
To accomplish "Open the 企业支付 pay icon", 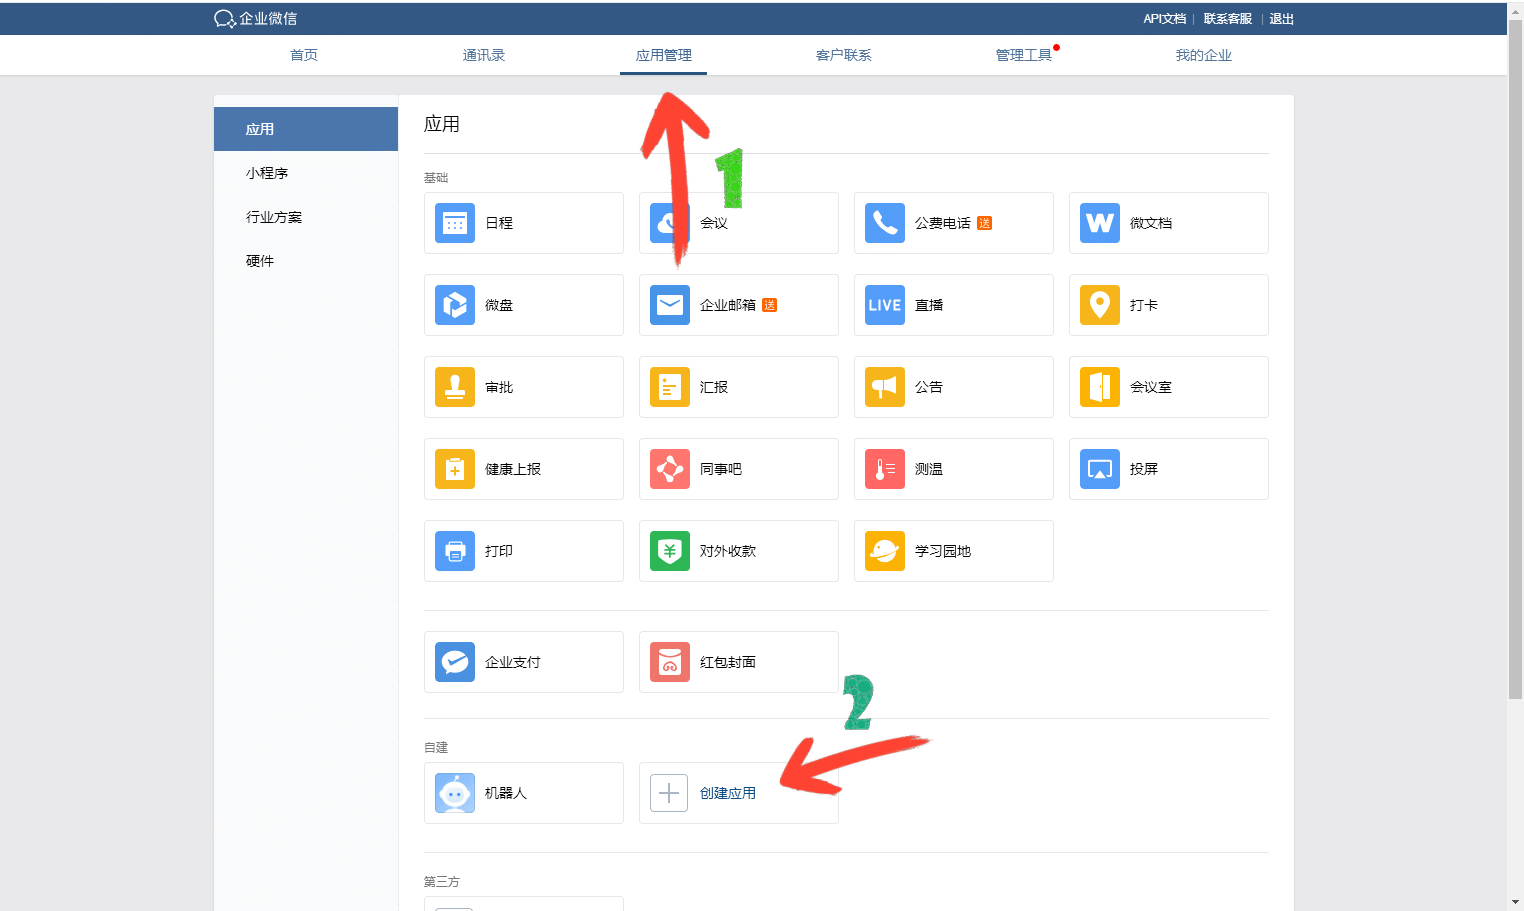I will [x=455, y=662].
